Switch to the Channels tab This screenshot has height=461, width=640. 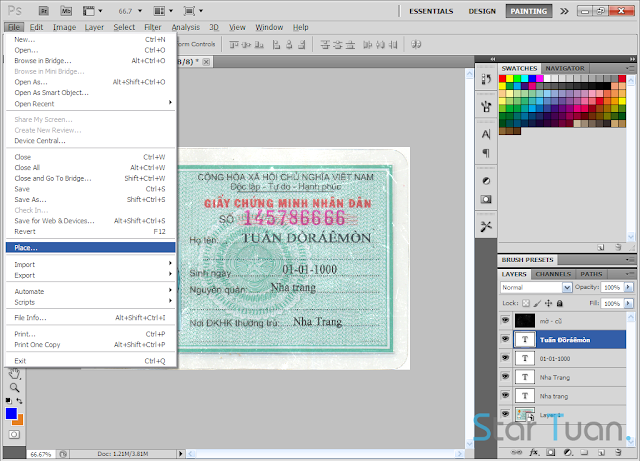pyautogui.click(x=553, y=274)
